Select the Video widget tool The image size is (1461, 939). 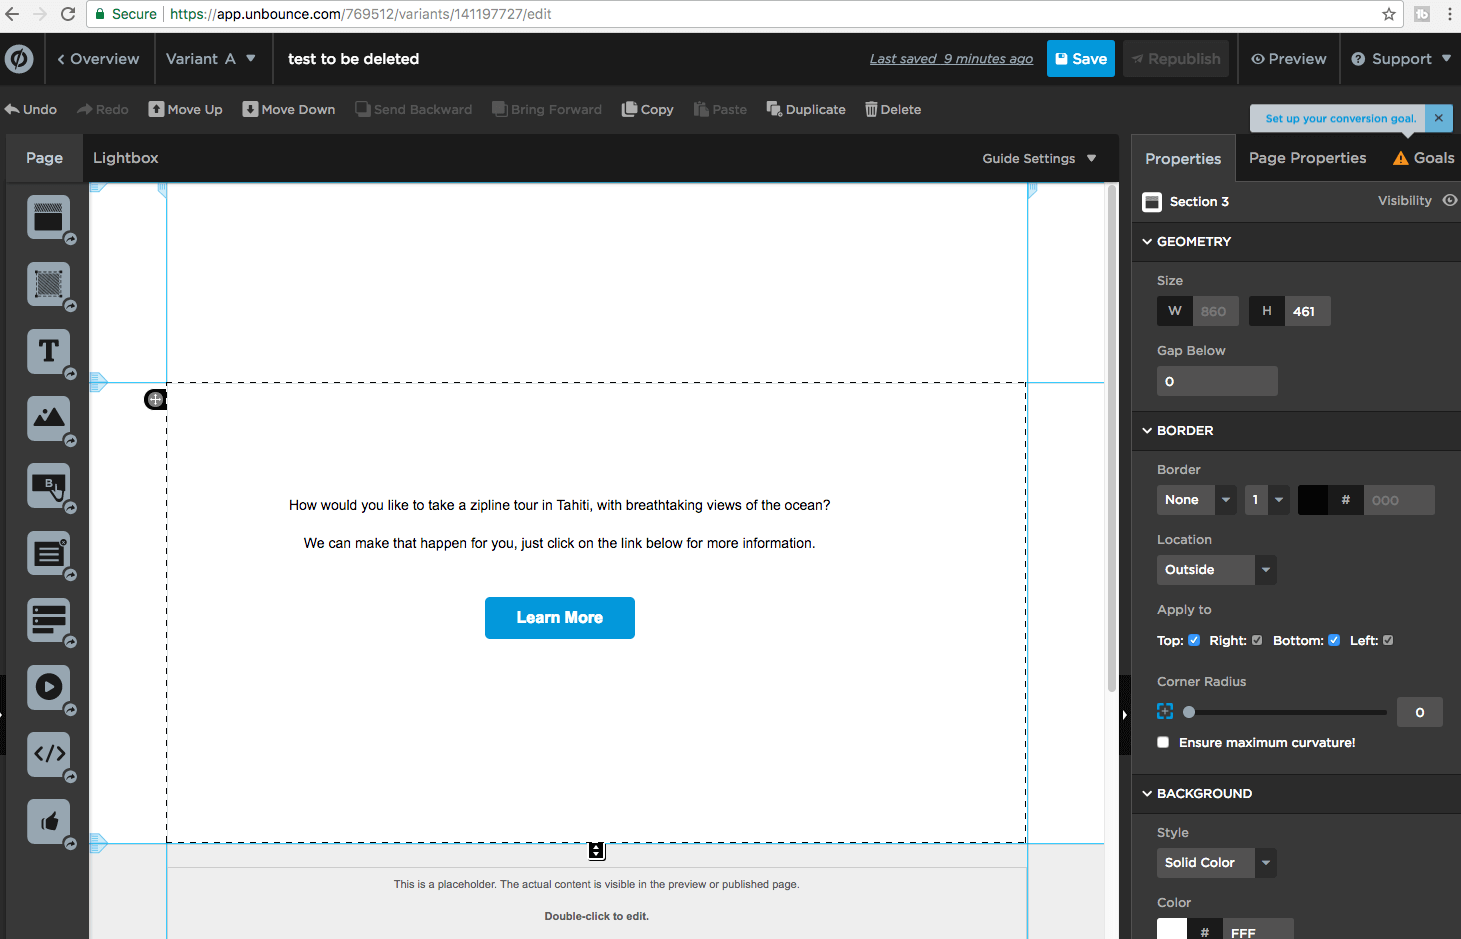click(48, 687)
